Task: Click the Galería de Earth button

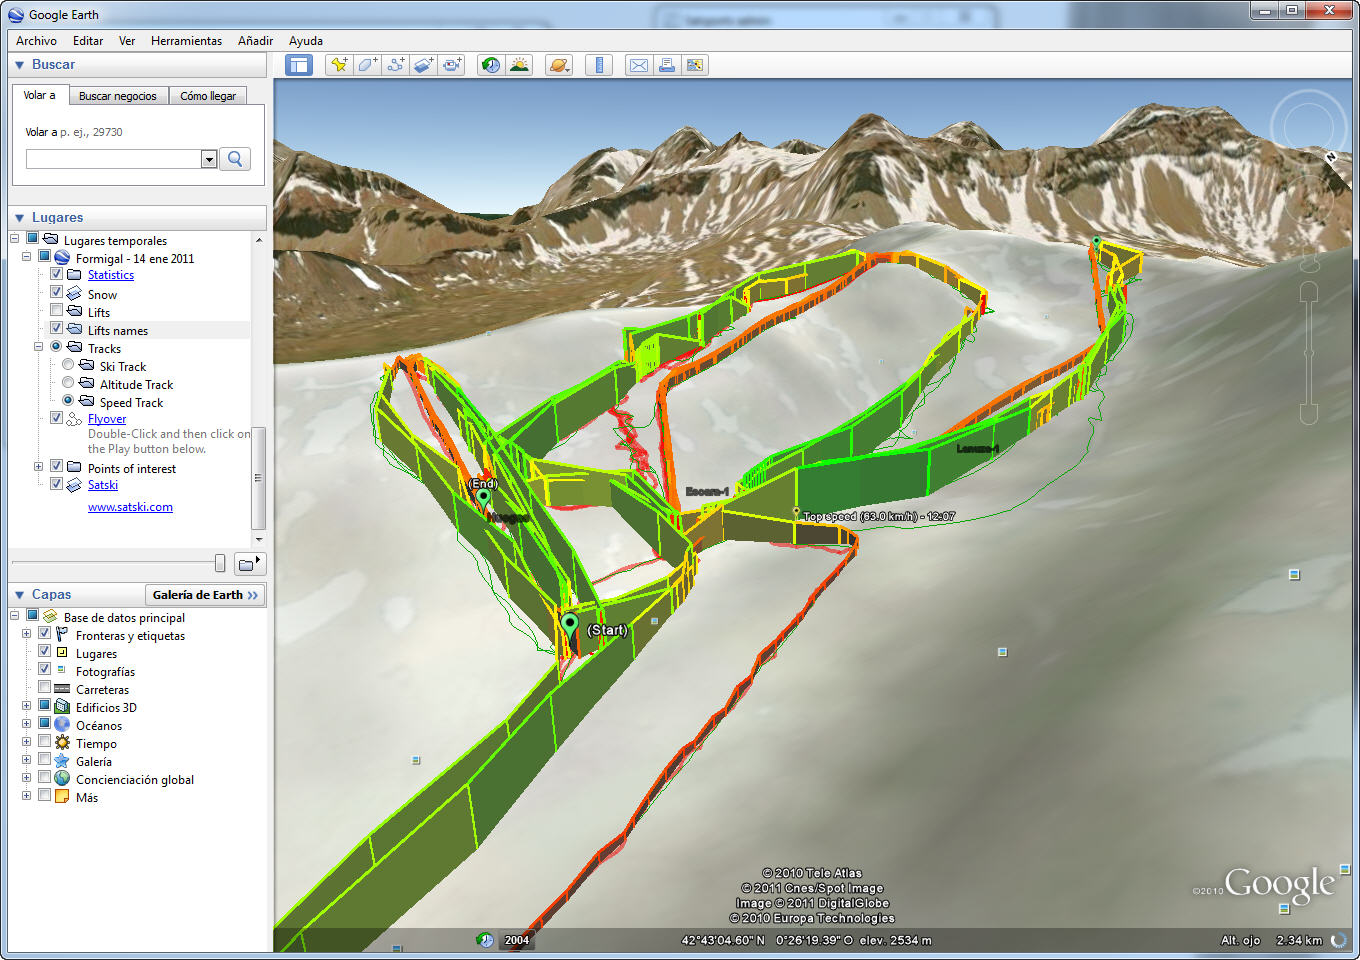Action: click(205, 595)
